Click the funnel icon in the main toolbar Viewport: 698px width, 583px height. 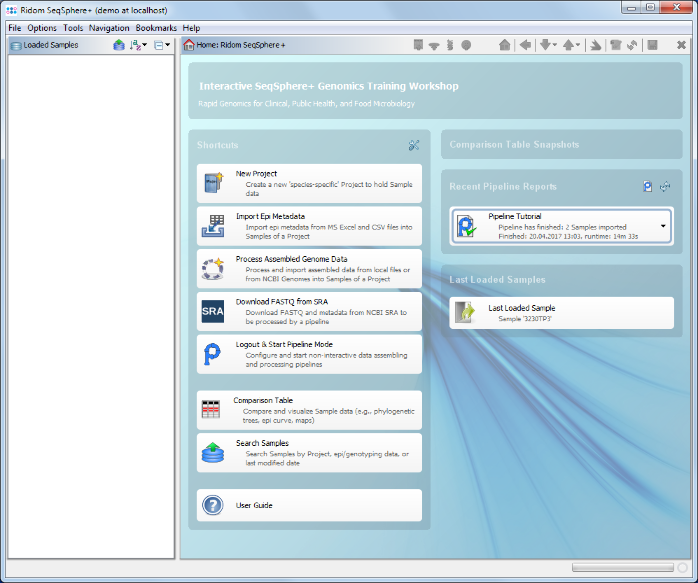[434, 45]
